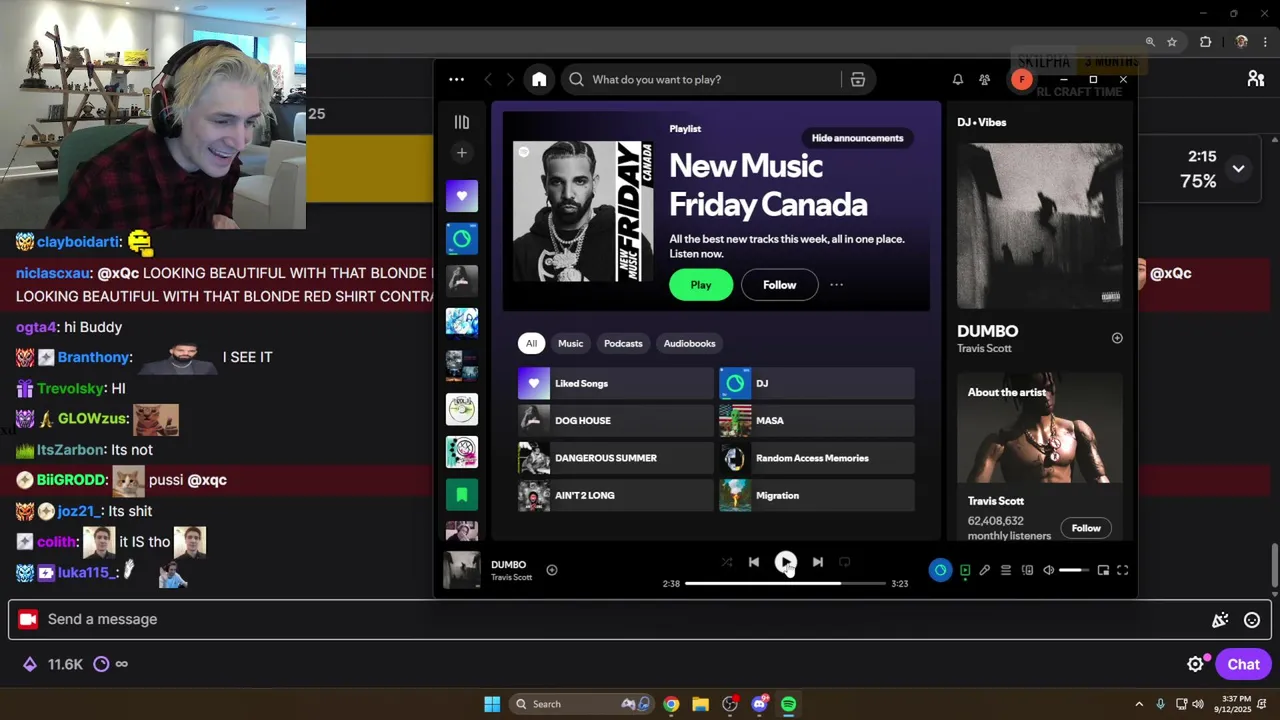
Task: Open Spotify notifications bell
Action: click(x=958, y=79)
